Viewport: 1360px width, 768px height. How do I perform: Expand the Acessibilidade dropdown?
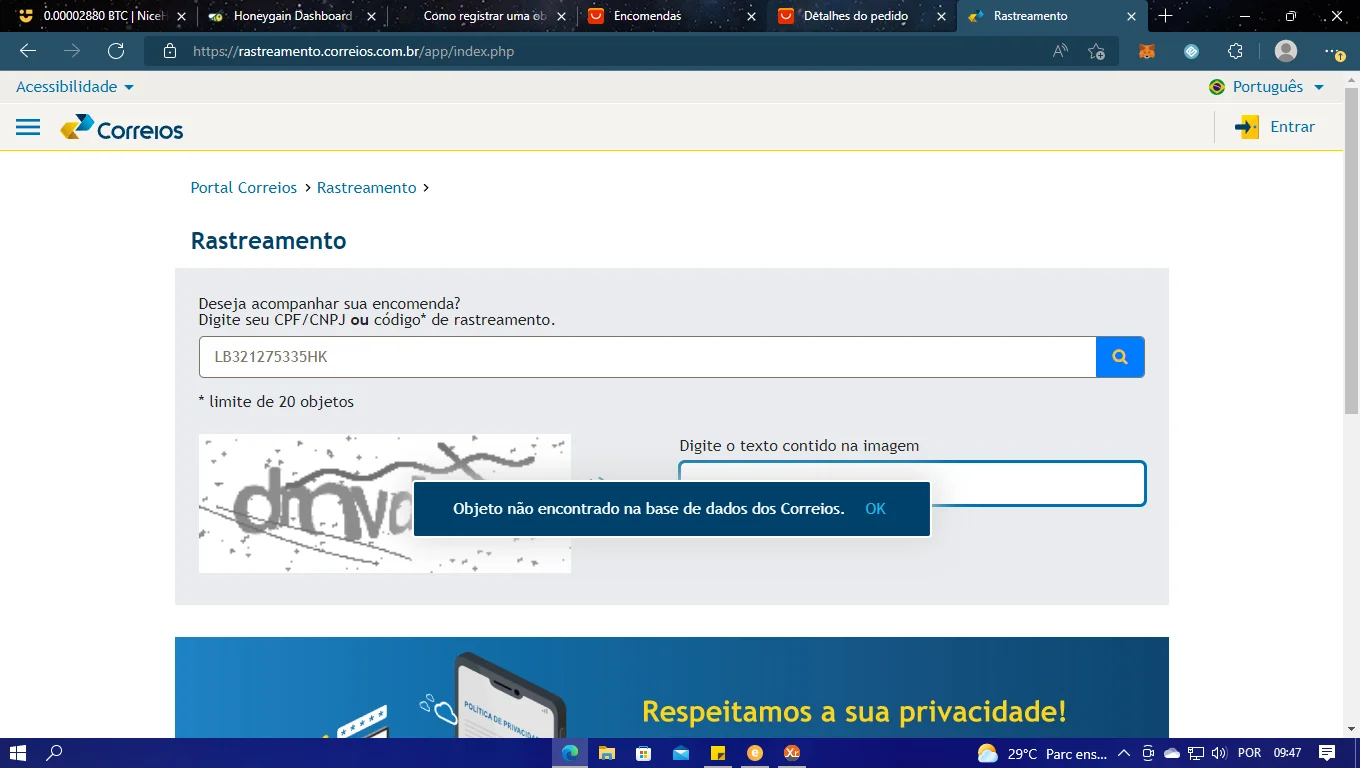pos(75,87)
